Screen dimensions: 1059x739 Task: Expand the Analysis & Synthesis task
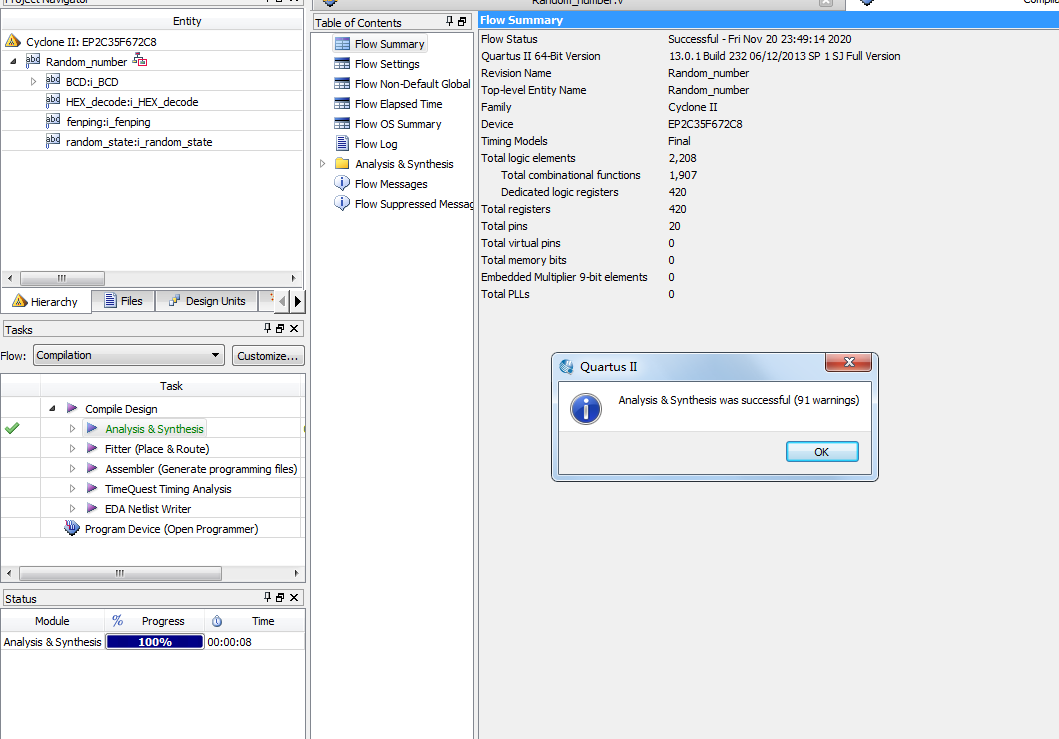72,428
